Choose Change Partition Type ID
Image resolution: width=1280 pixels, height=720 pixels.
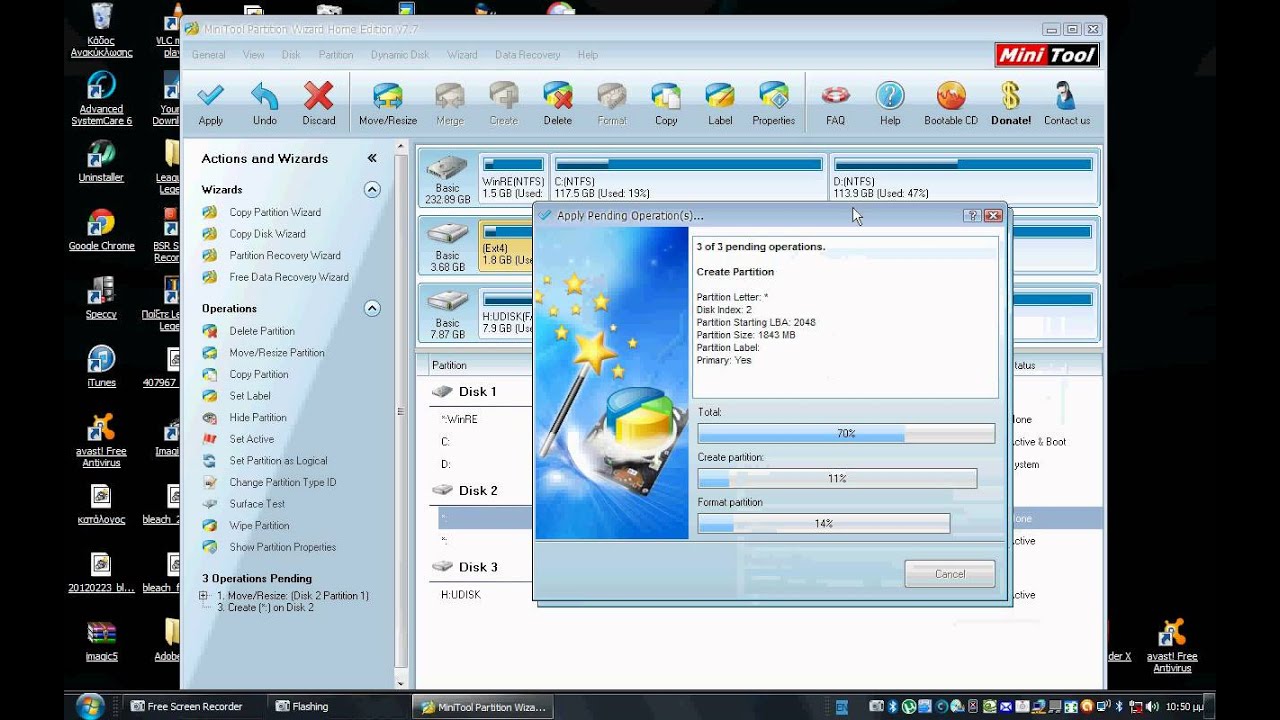(x=283, y=483)
